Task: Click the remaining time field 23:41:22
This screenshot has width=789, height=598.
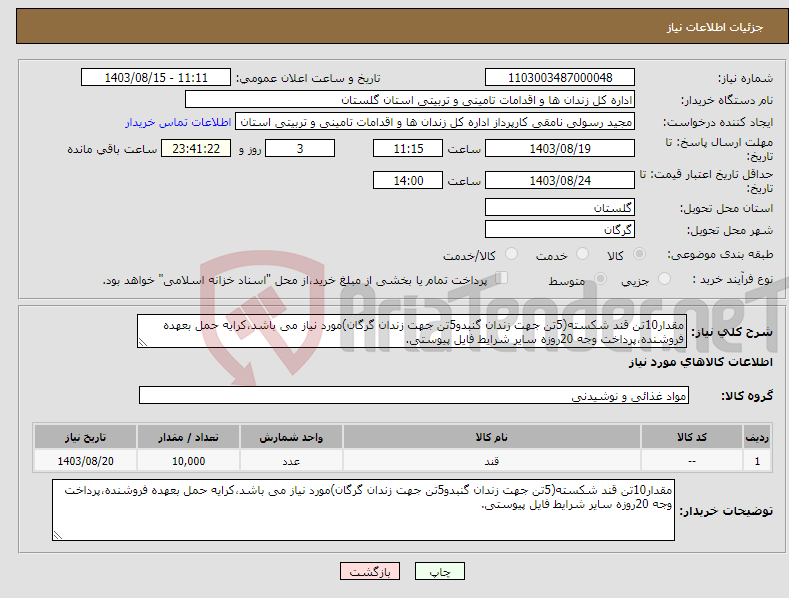Action: pyautogui.click(x=196, y=148)
